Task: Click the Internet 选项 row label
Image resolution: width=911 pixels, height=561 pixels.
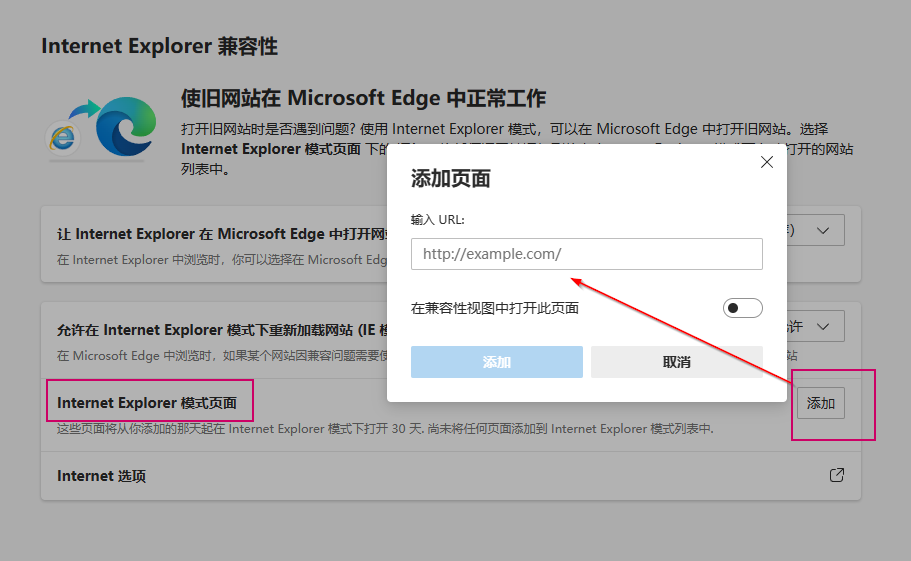Action: [102, 476]
